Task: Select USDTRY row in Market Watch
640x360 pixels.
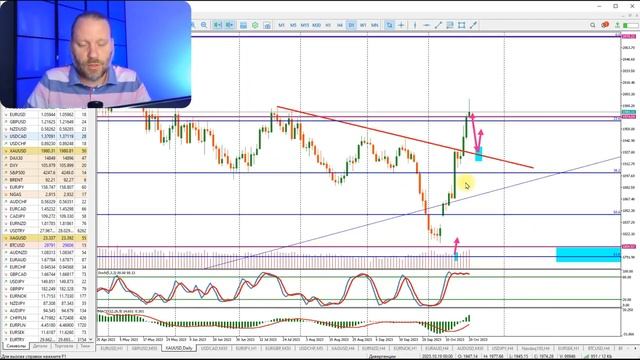Action: (46, 231)
